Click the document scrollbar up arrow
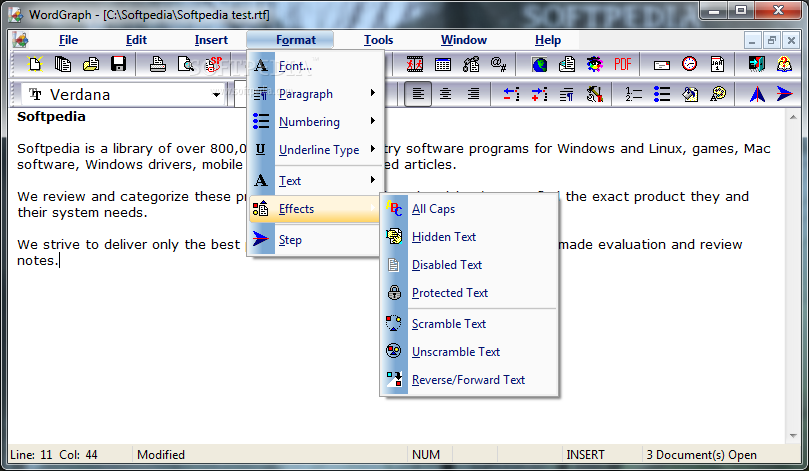Viewport: 809px width, 471px height. point(793,118)
